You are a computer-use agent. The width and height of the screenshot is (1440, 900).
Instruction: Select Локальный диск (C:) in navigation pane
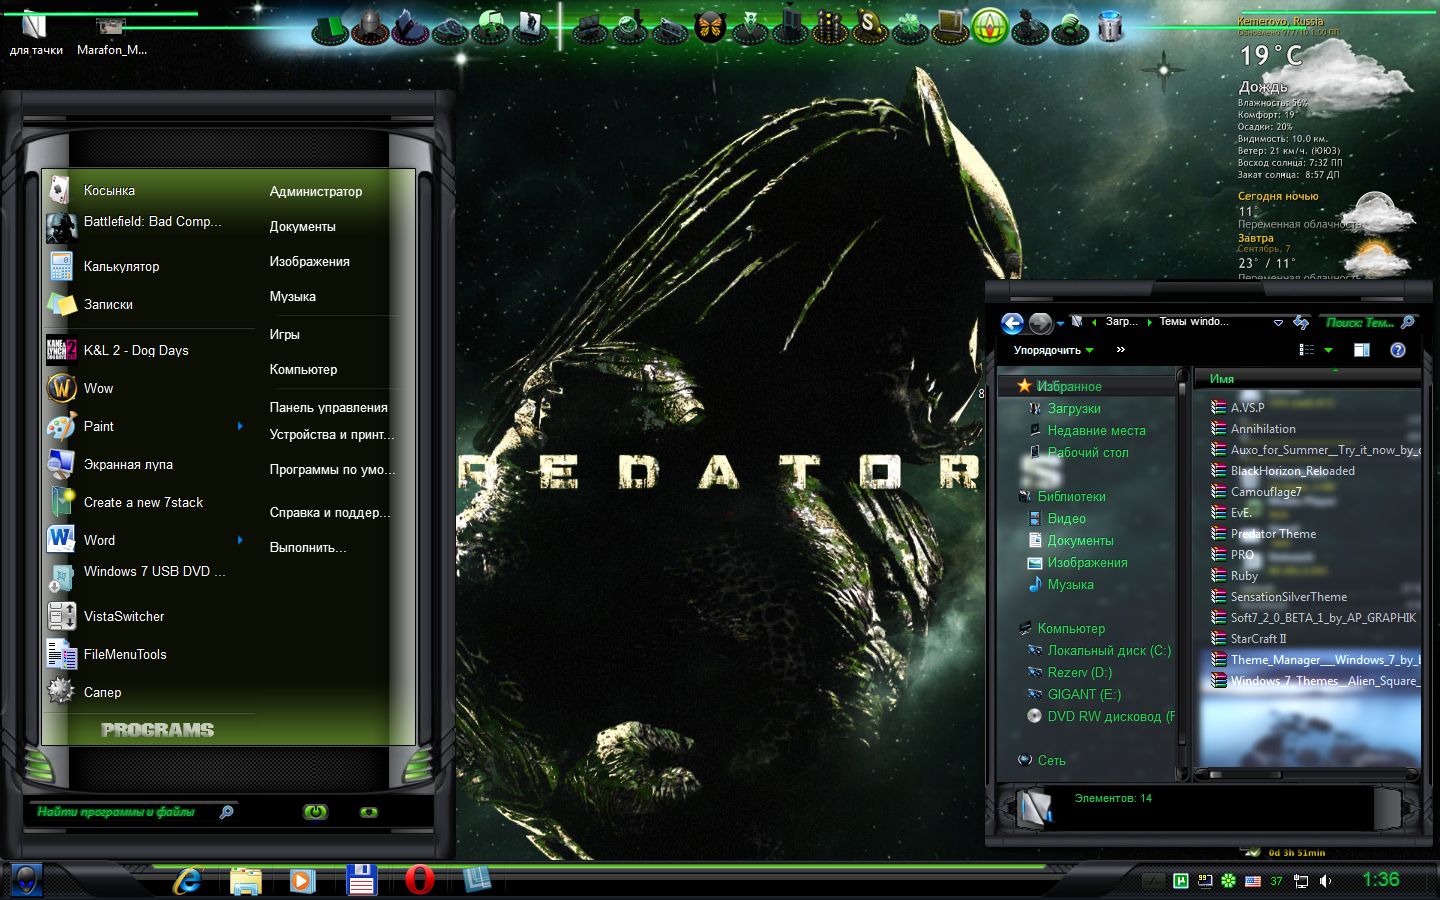tap(1108, 650)
